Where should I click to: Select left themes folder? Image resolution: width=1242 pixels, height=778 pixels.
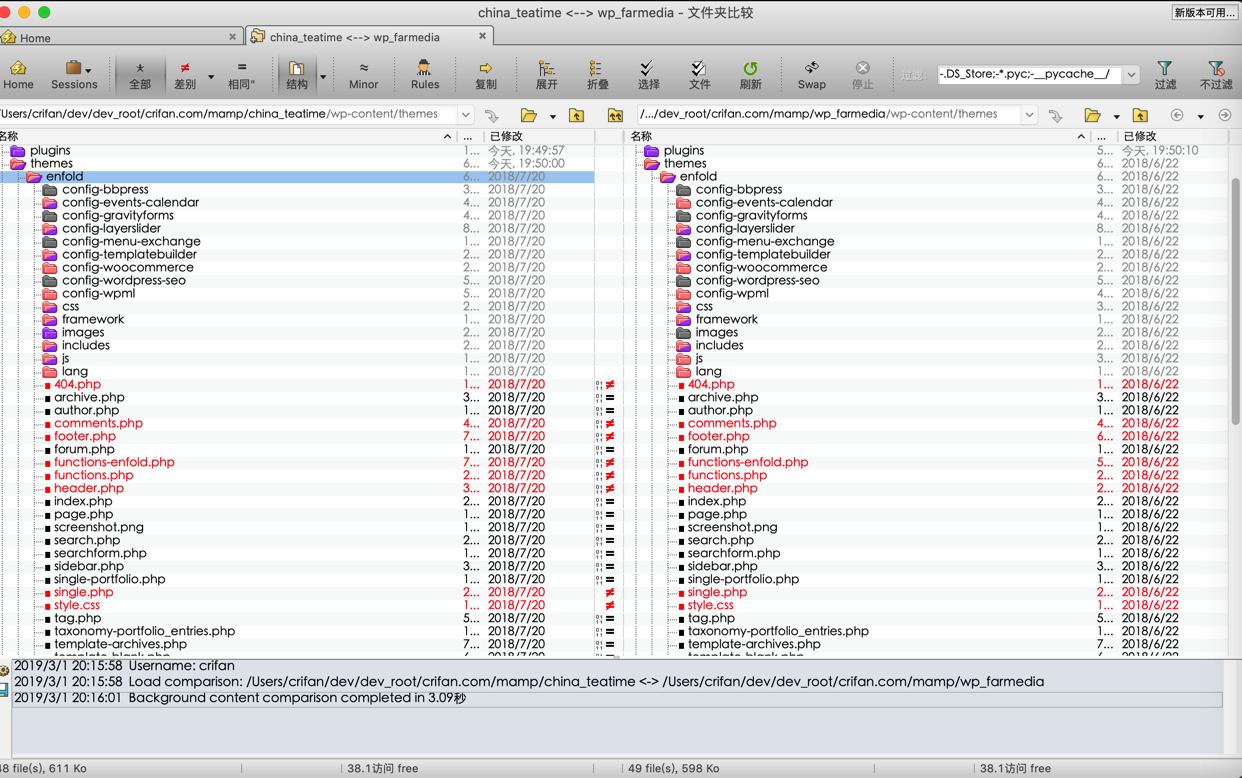pos(51,163)
